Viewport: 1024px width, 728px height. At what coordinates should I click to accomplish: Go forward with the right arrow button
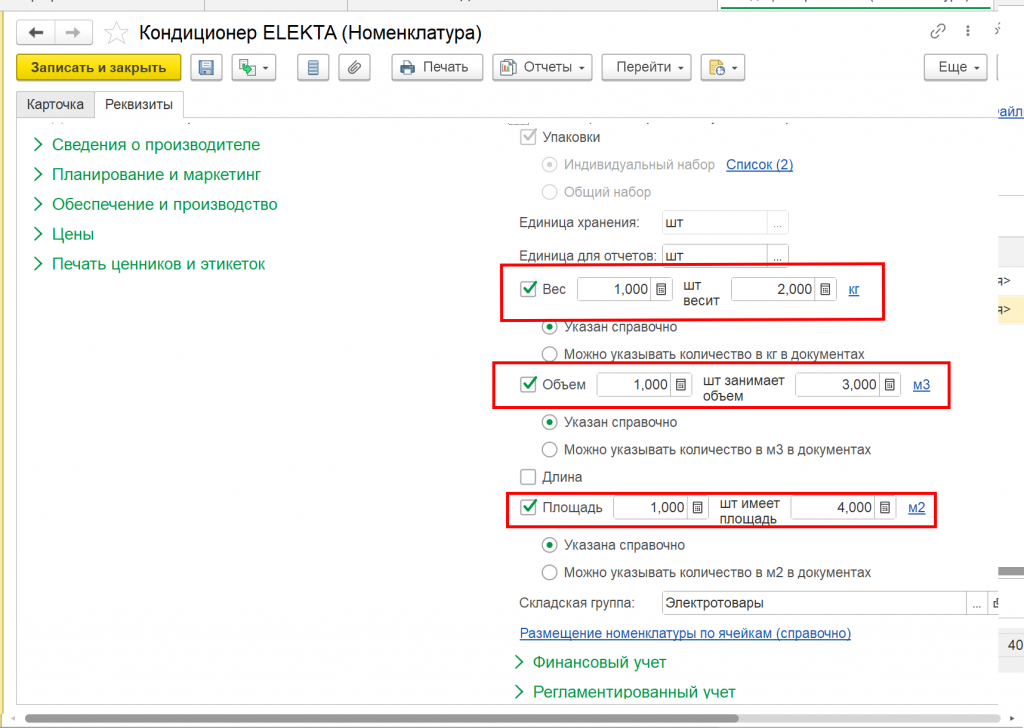(73, 32)
